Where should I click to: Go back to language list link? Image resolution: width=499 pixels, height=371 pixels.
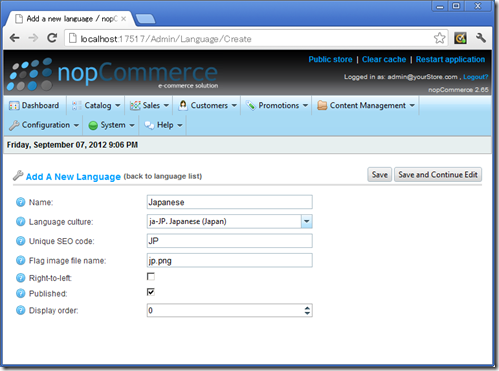tap(163, 176)
